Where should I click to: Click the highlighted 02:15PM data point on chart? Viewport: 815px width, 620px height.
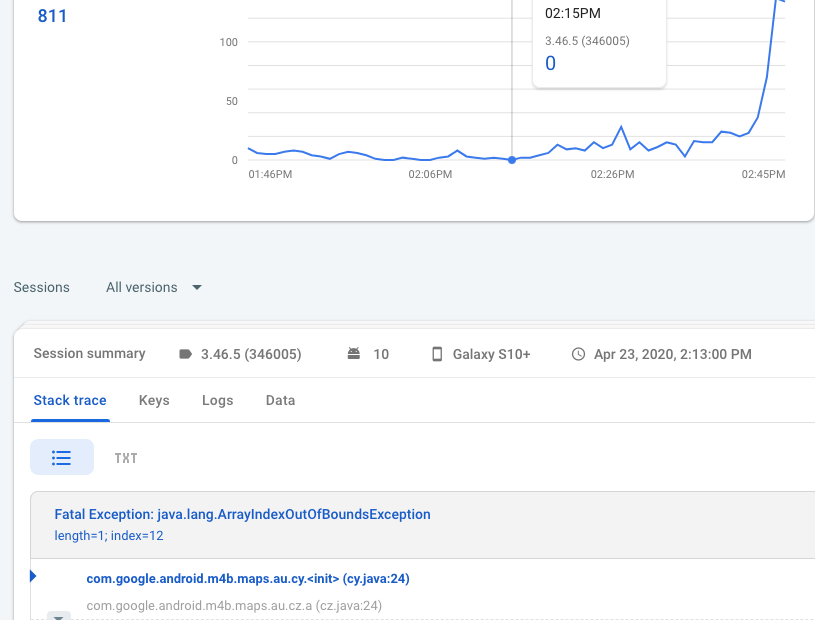(x=512, y=160)
